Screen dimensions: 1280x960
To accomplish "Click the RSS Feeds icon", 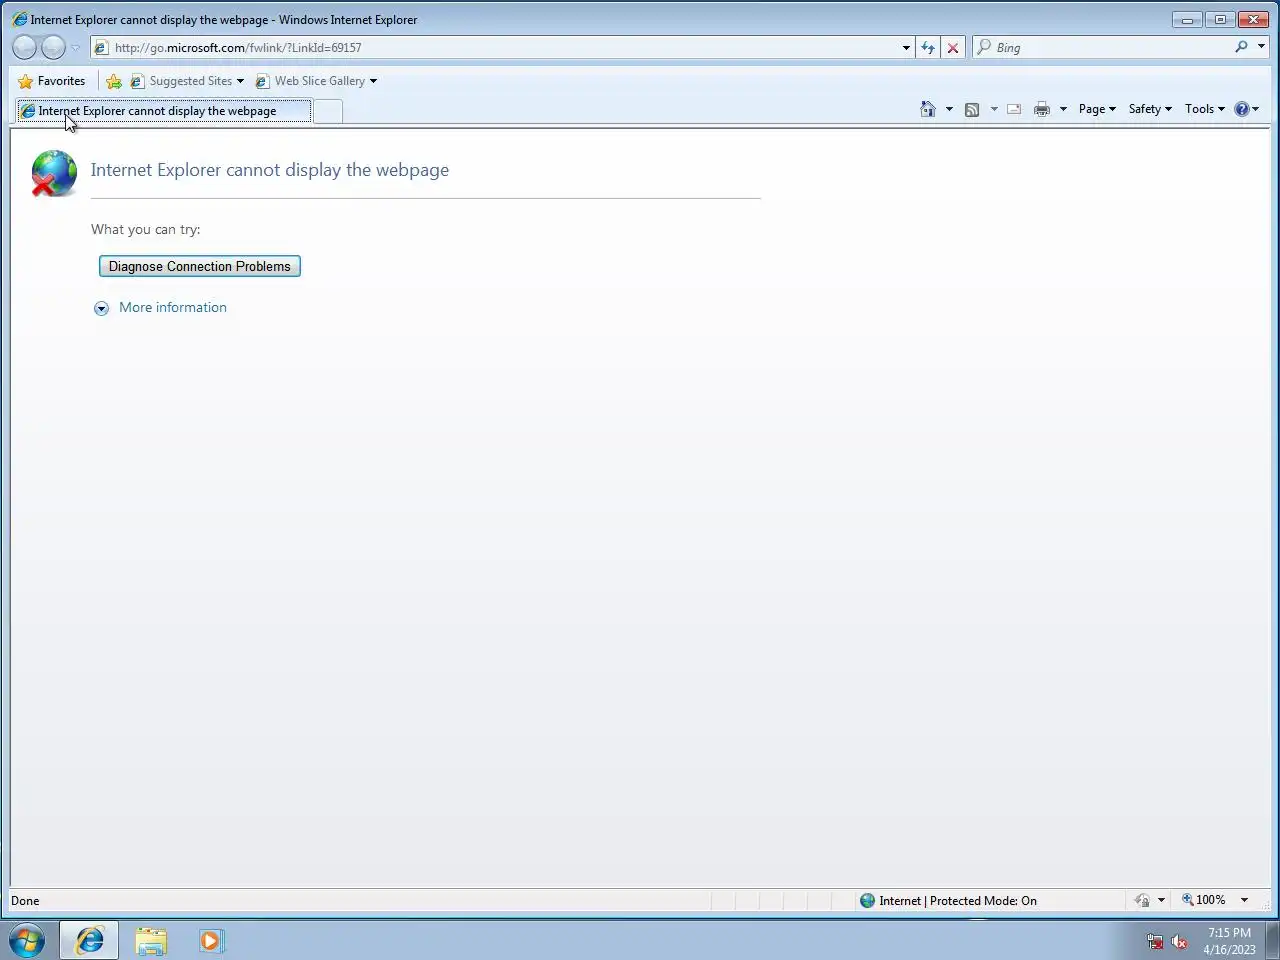I will click(x=972, y=109).
